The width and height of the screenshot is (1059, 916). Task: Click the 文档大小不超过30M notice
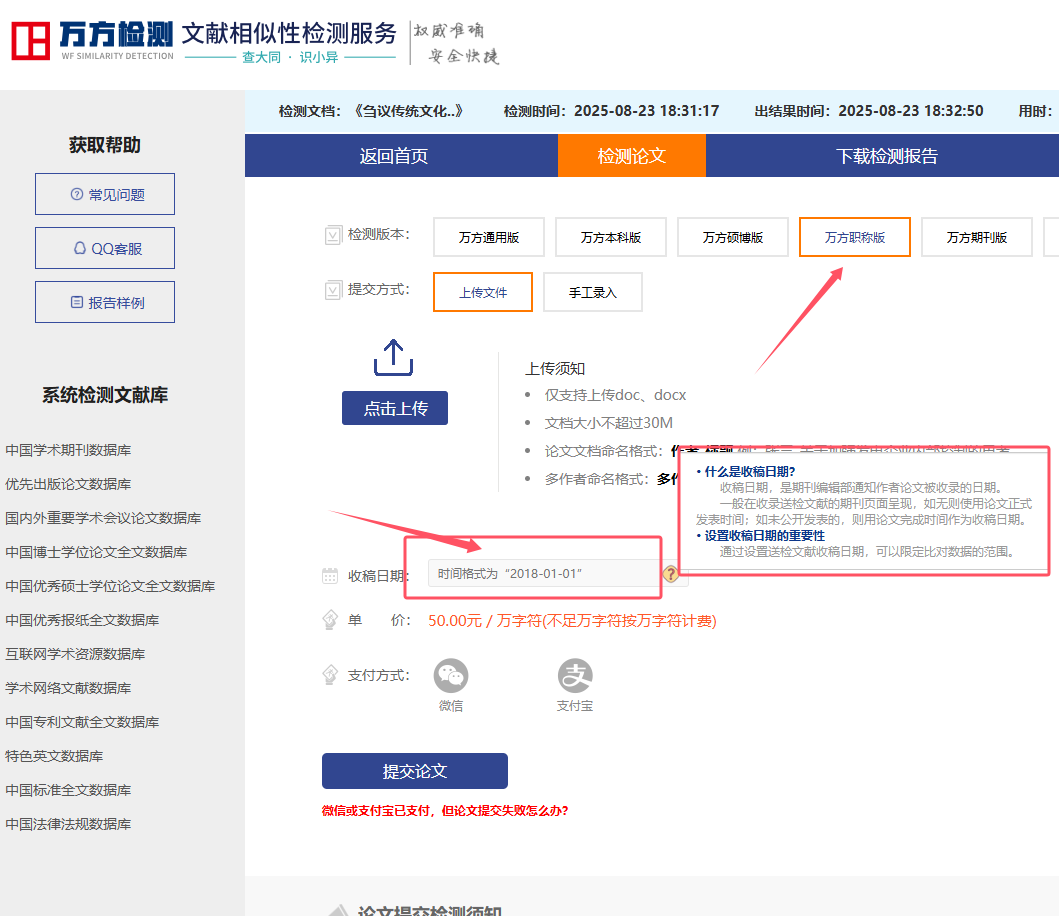(x=609, y=423)
